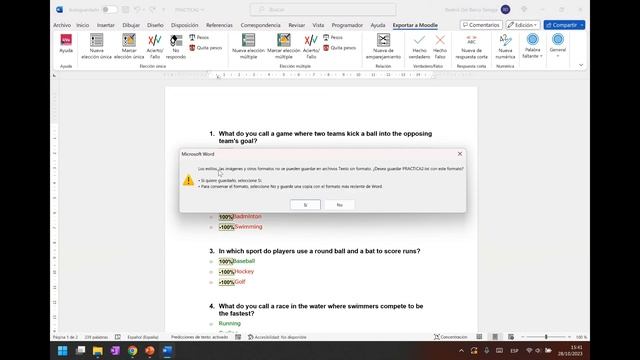Select the Exportar a Moodle tab
This screenshot has width=640, height=360.
pyautogui.click(x=415, y=25)
